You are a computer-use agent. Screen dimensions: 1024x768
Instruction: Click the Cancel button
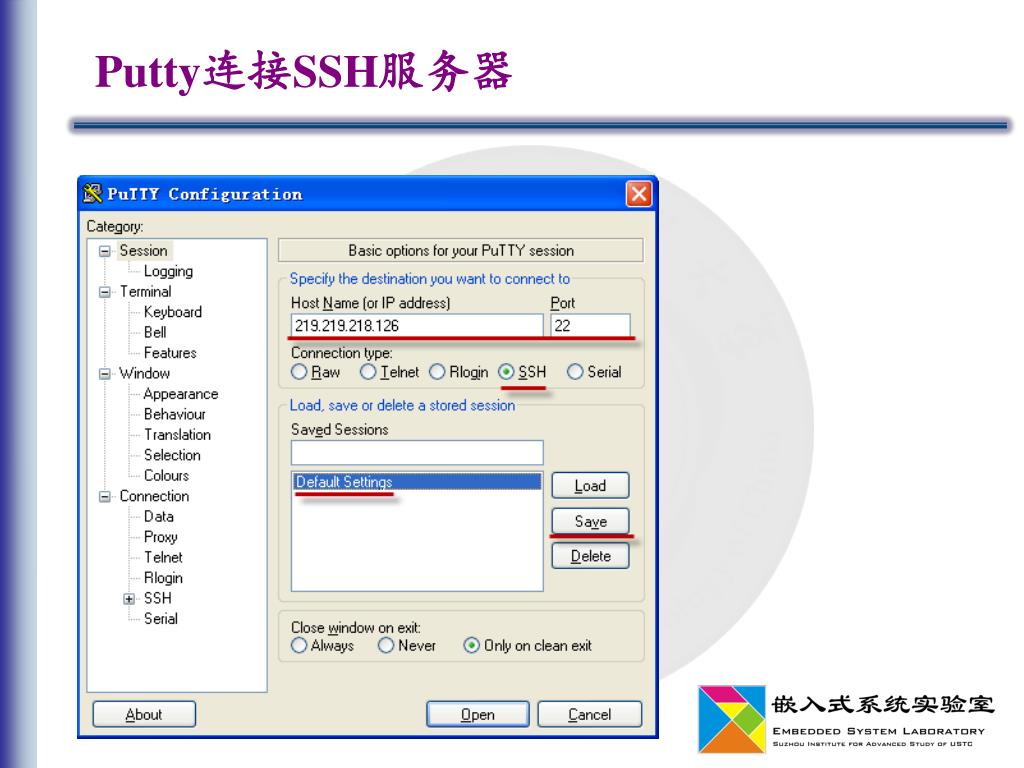coord(590,714)
